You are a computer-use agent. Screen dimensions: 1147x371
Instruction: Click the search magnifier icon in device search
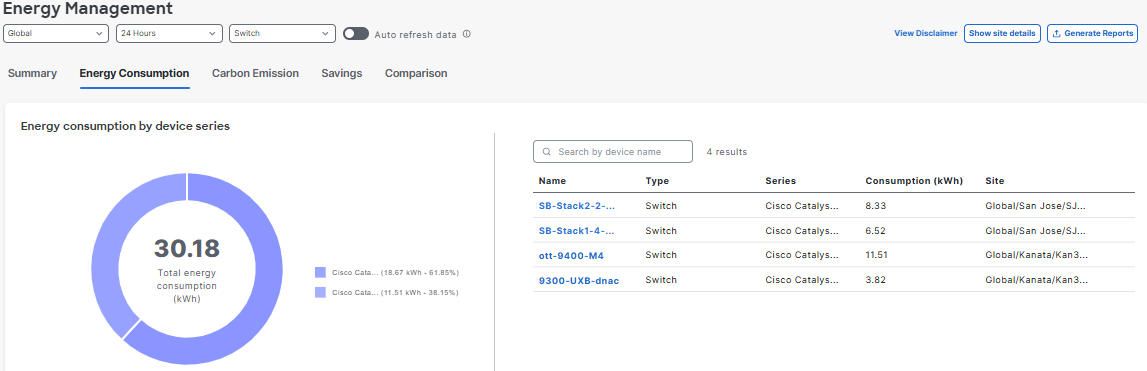(546, 152)
